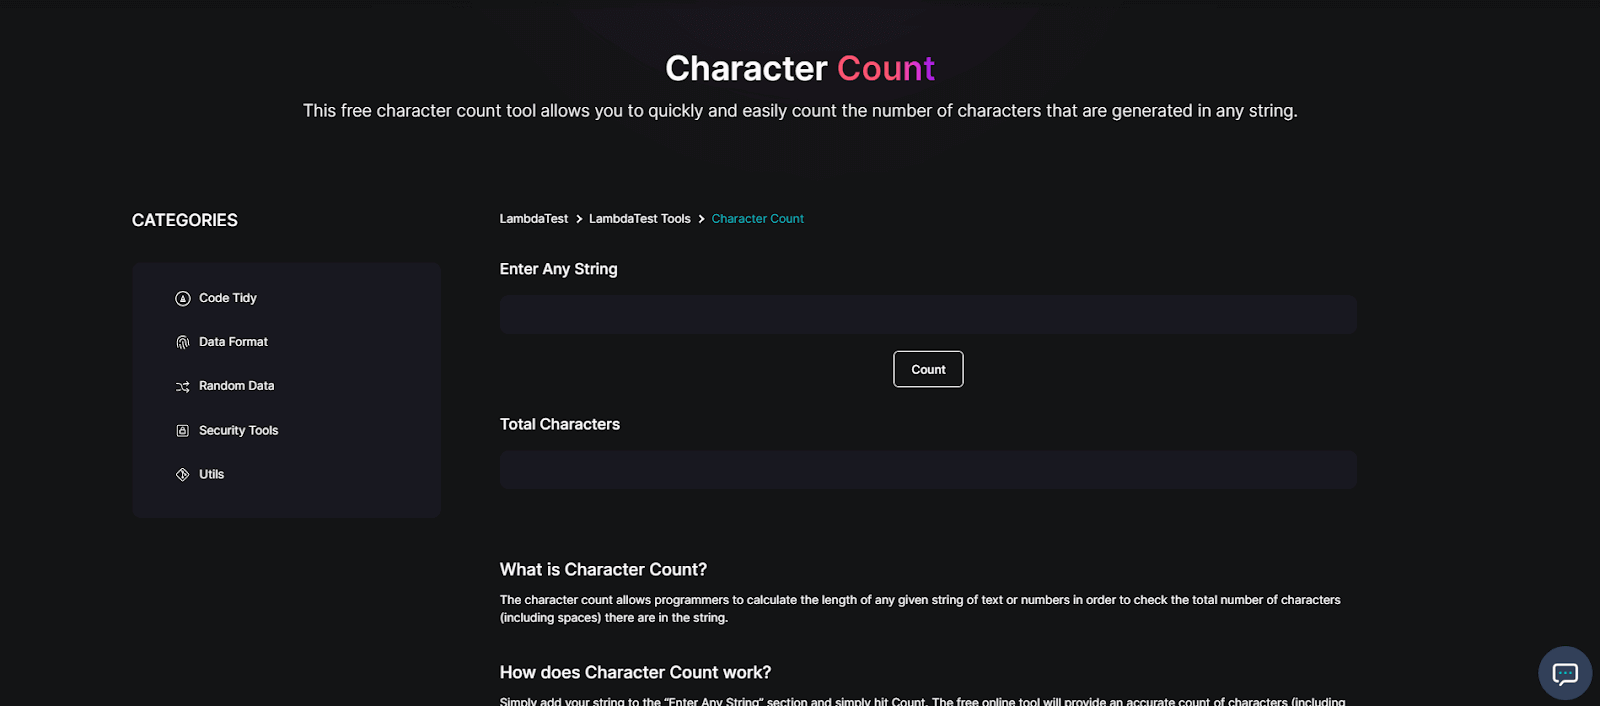Image resolution: width=1600 pixels, height=706 pixels.
Task: Select the Code Tidy category icon
Action: [x=182, y=297]
